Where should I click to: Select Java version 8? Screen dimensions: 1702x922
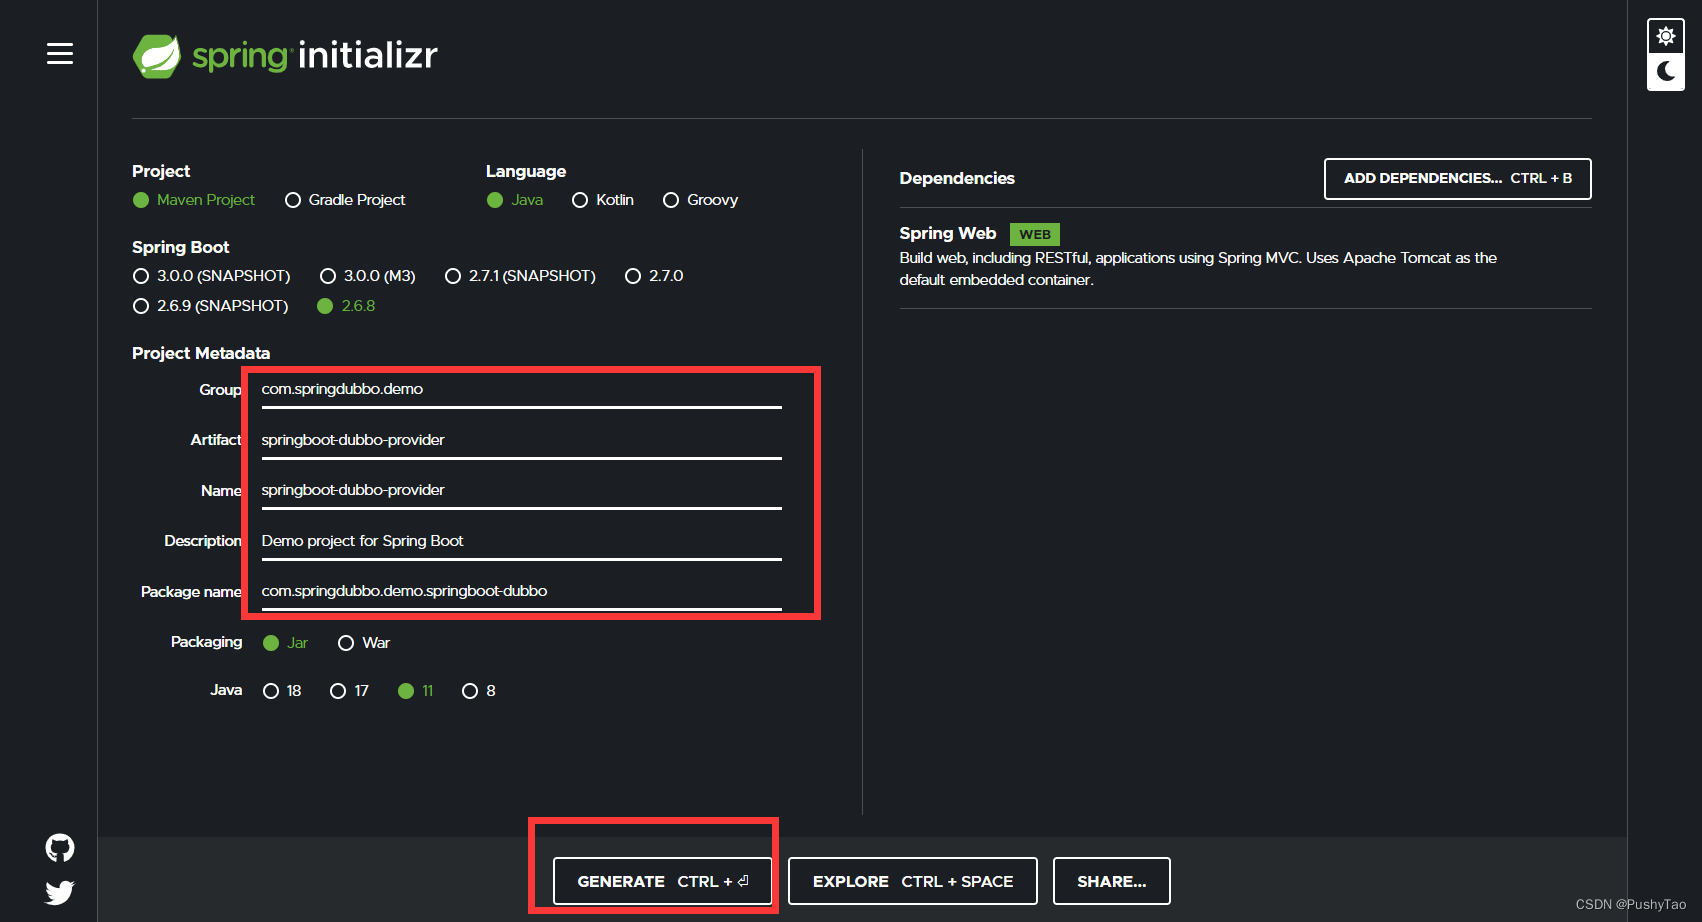470,691
